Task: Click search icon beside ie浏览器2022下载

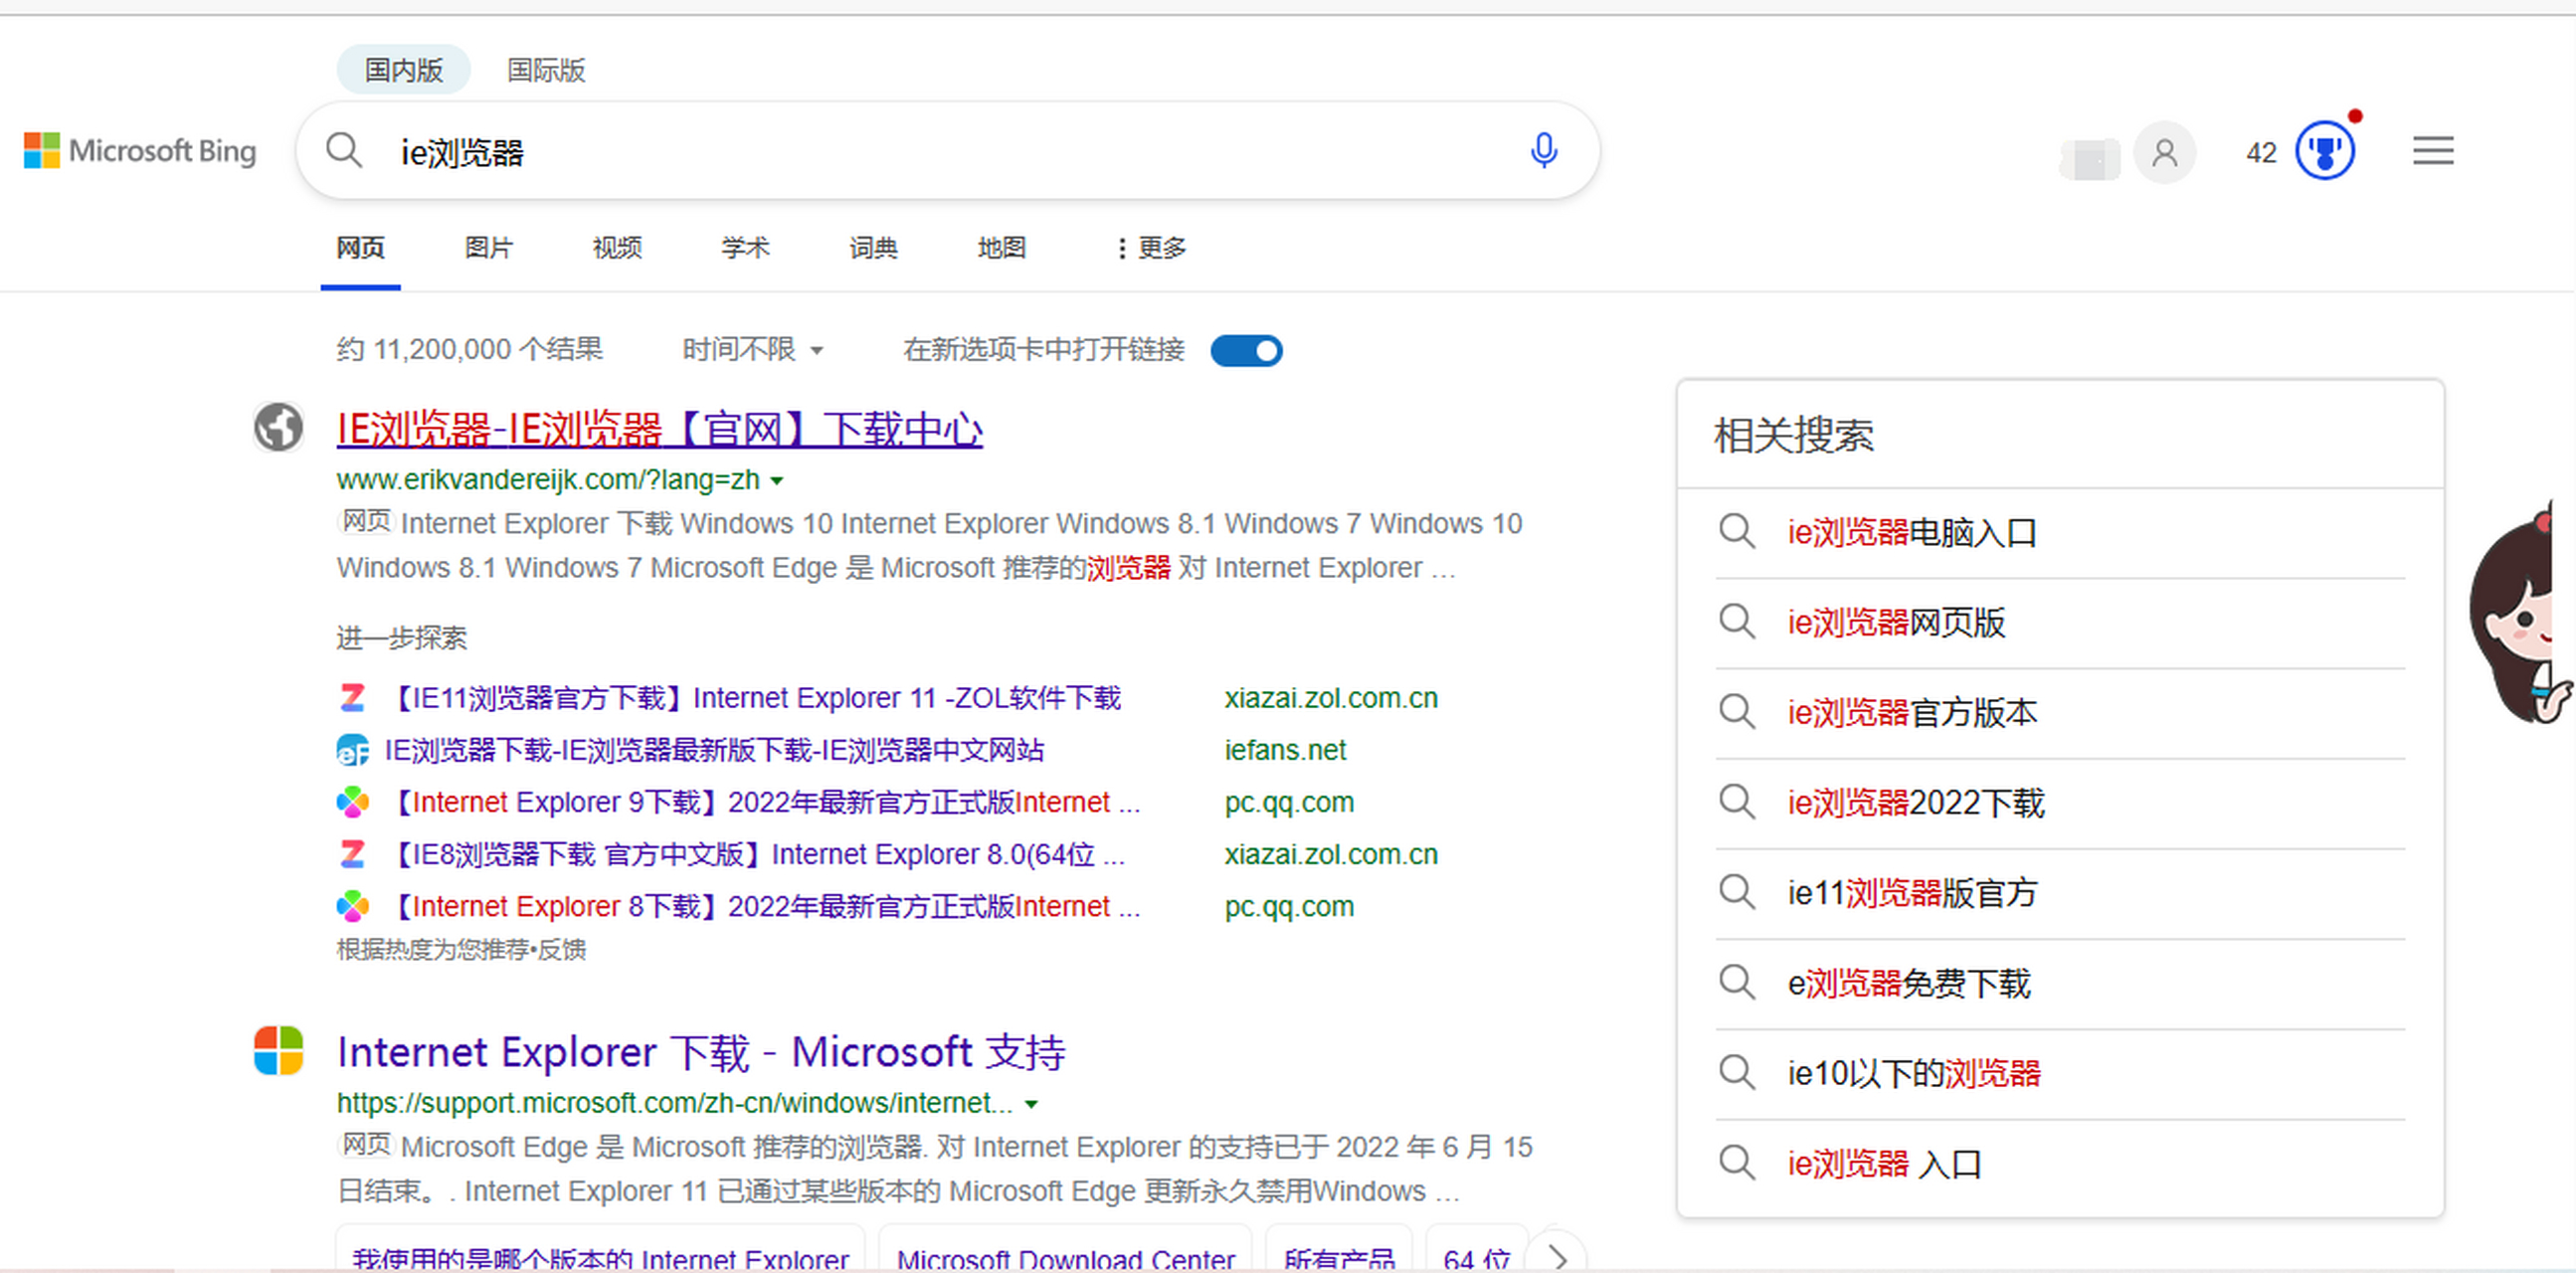Action: (1737, 802)
